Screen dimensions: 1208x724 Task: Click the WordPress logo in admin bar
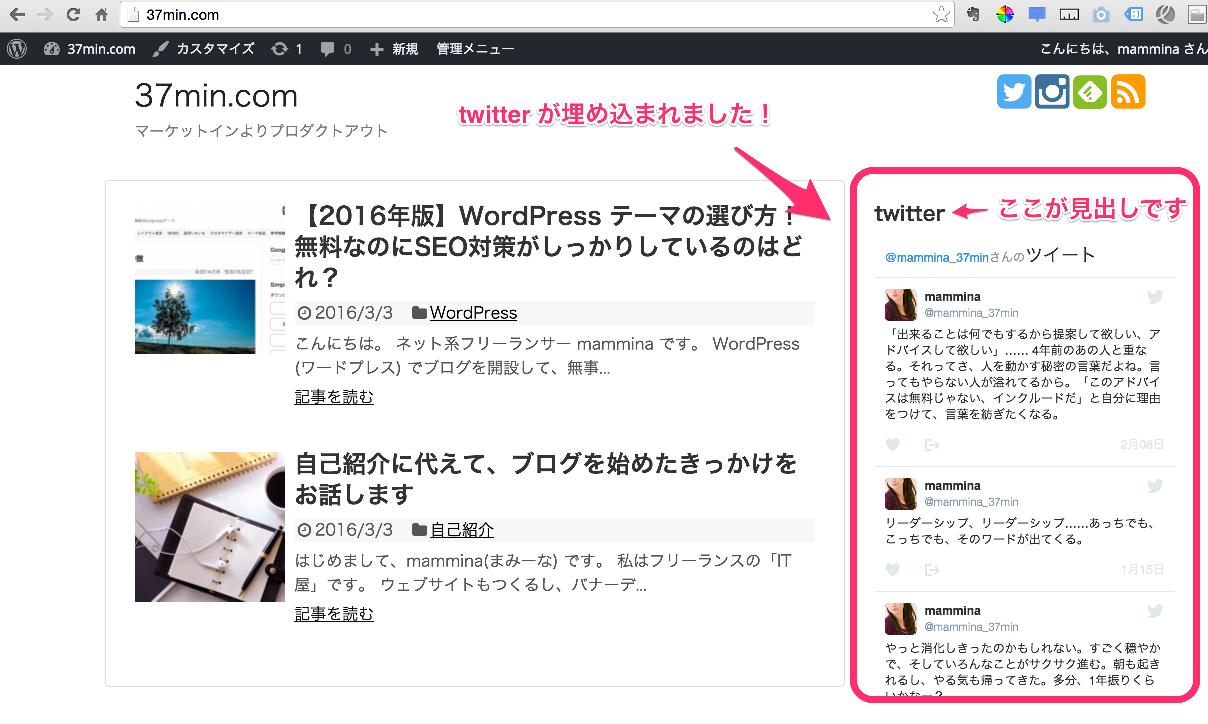tap(17, 48)
